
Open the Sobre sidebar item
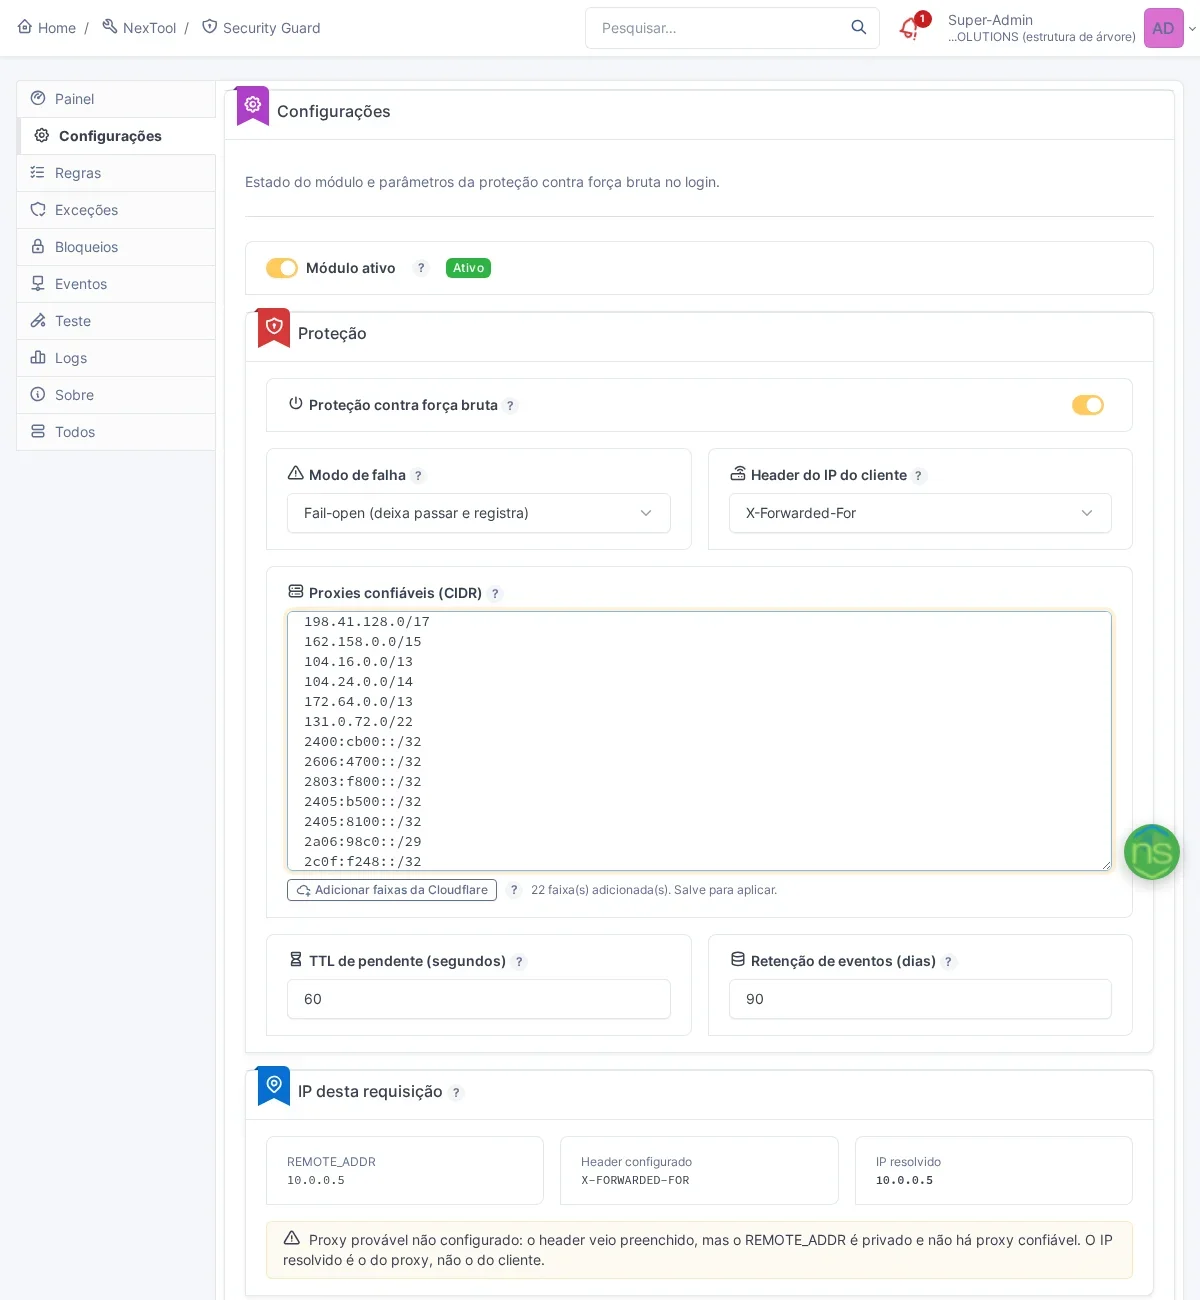(x=116, y=395)
